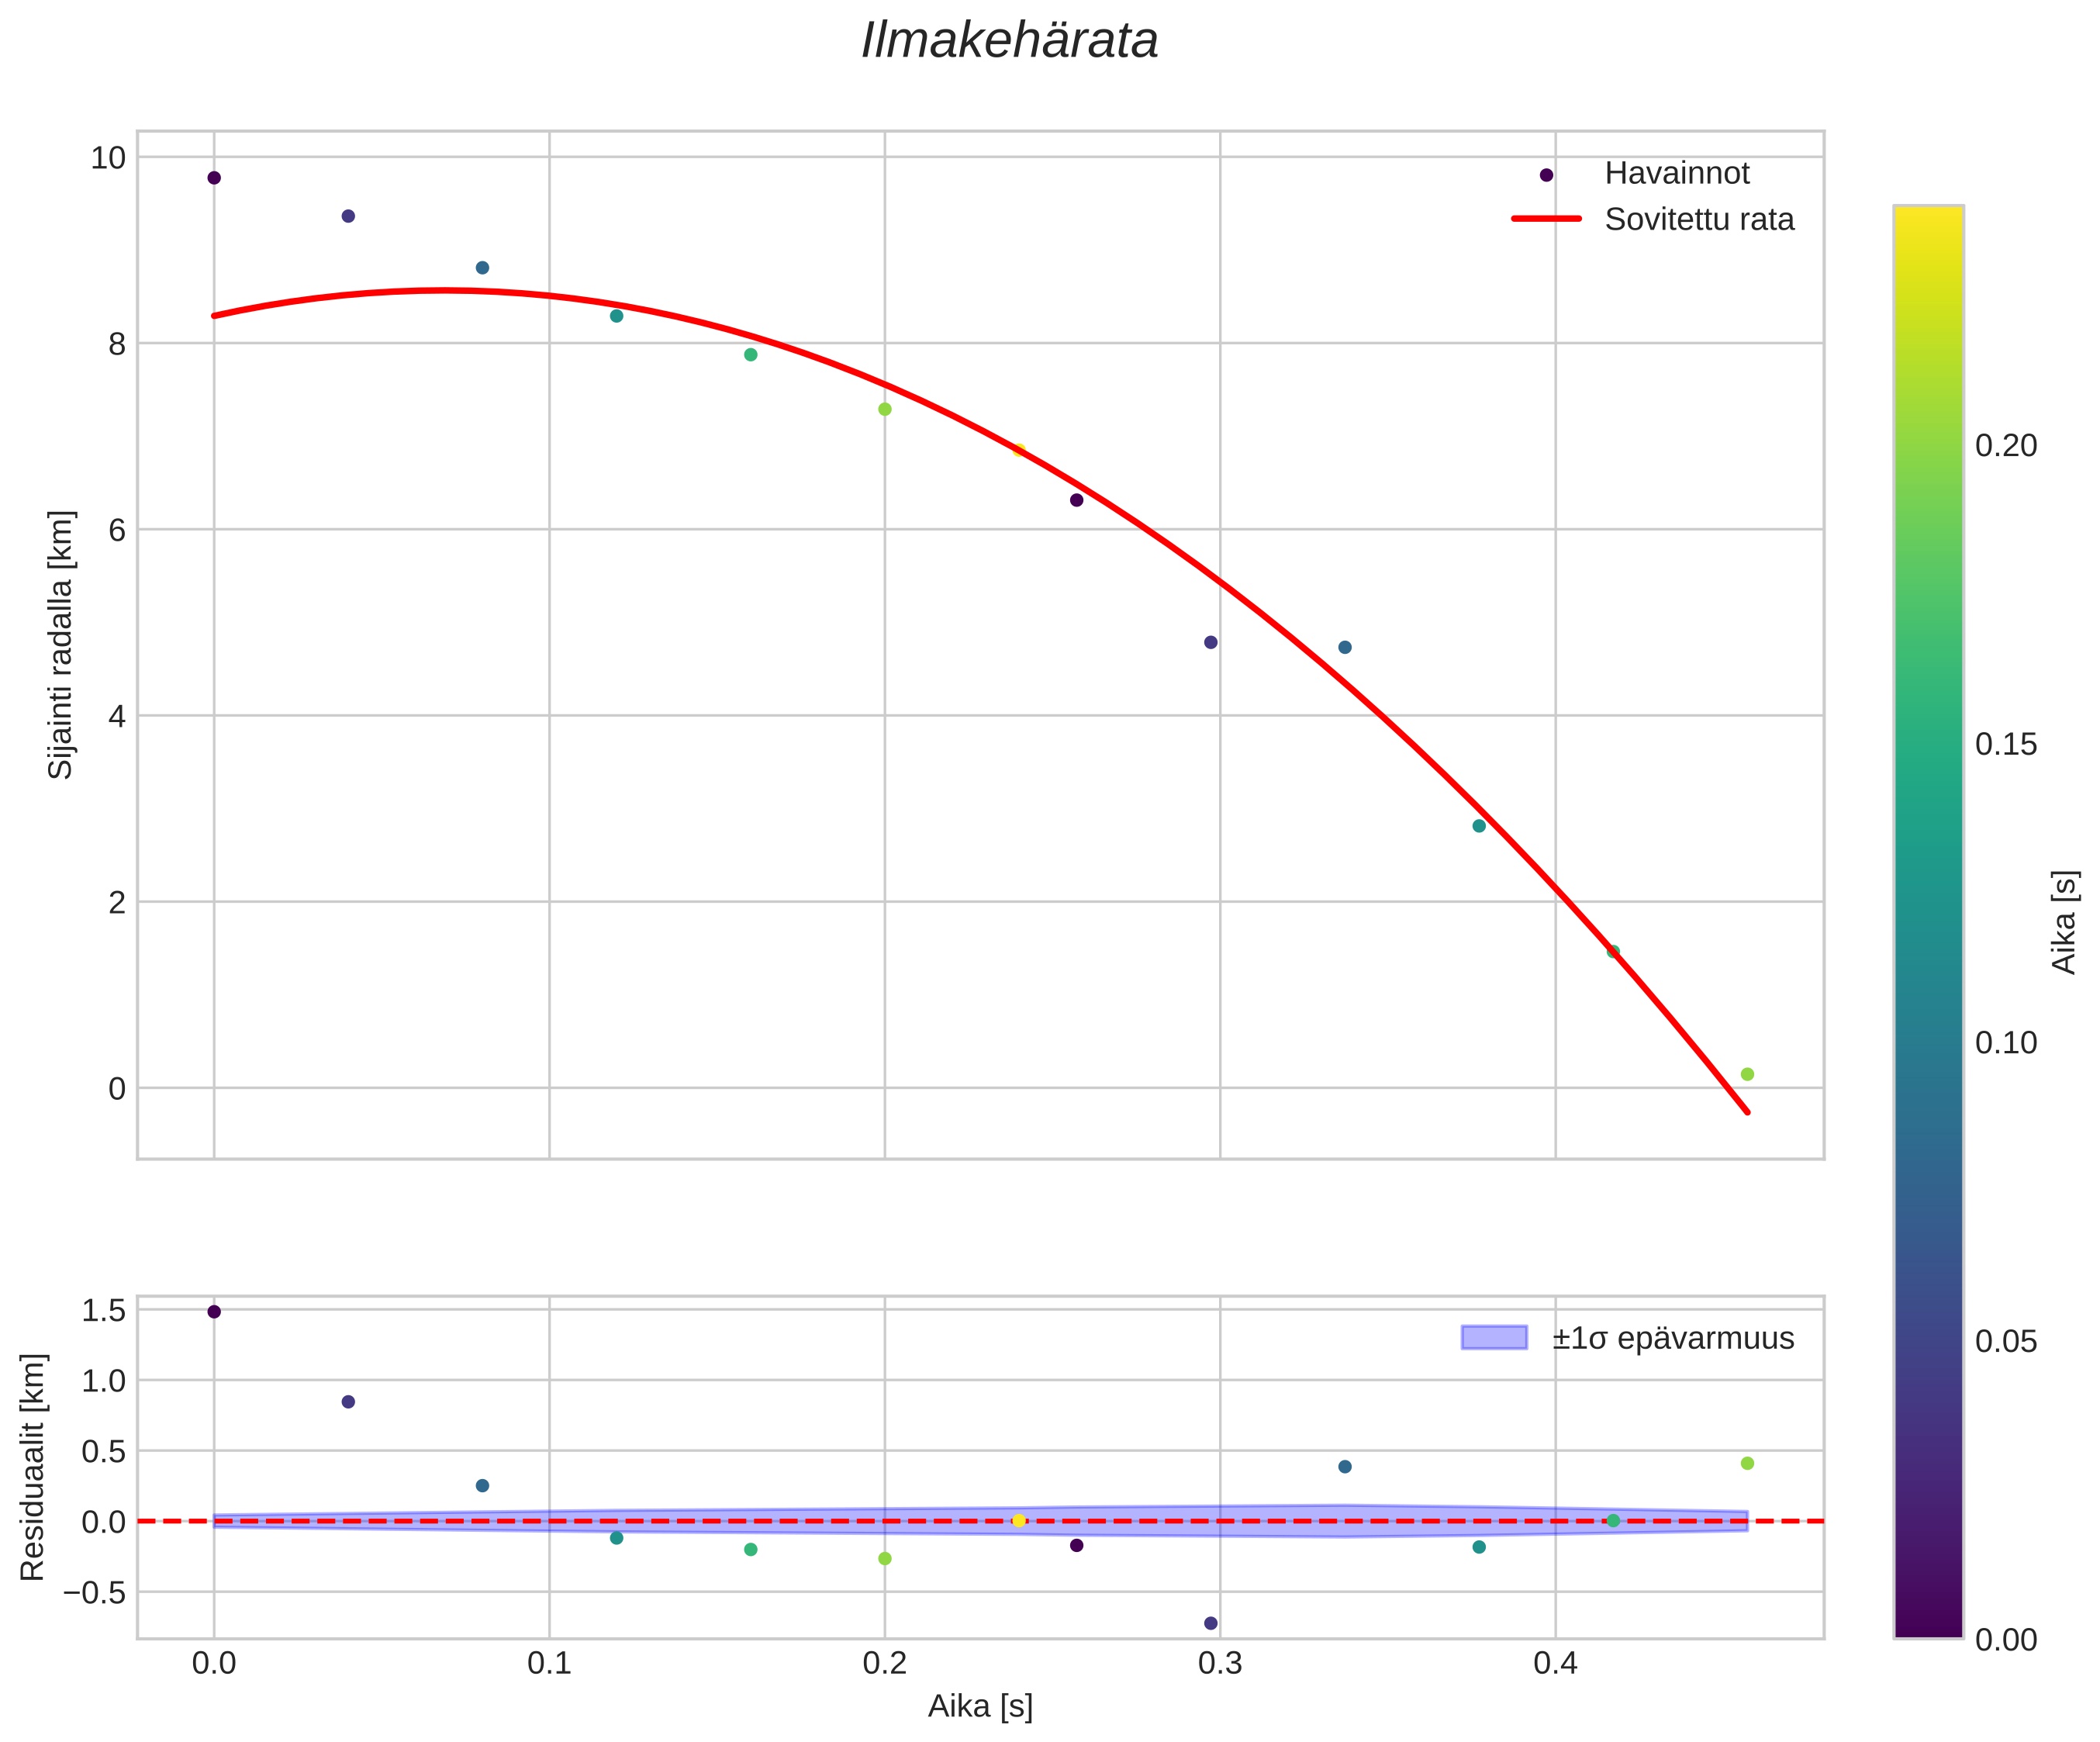Click the Havainnot legend text
The image size is (2100, 1742).
(x=1677, y=174)
